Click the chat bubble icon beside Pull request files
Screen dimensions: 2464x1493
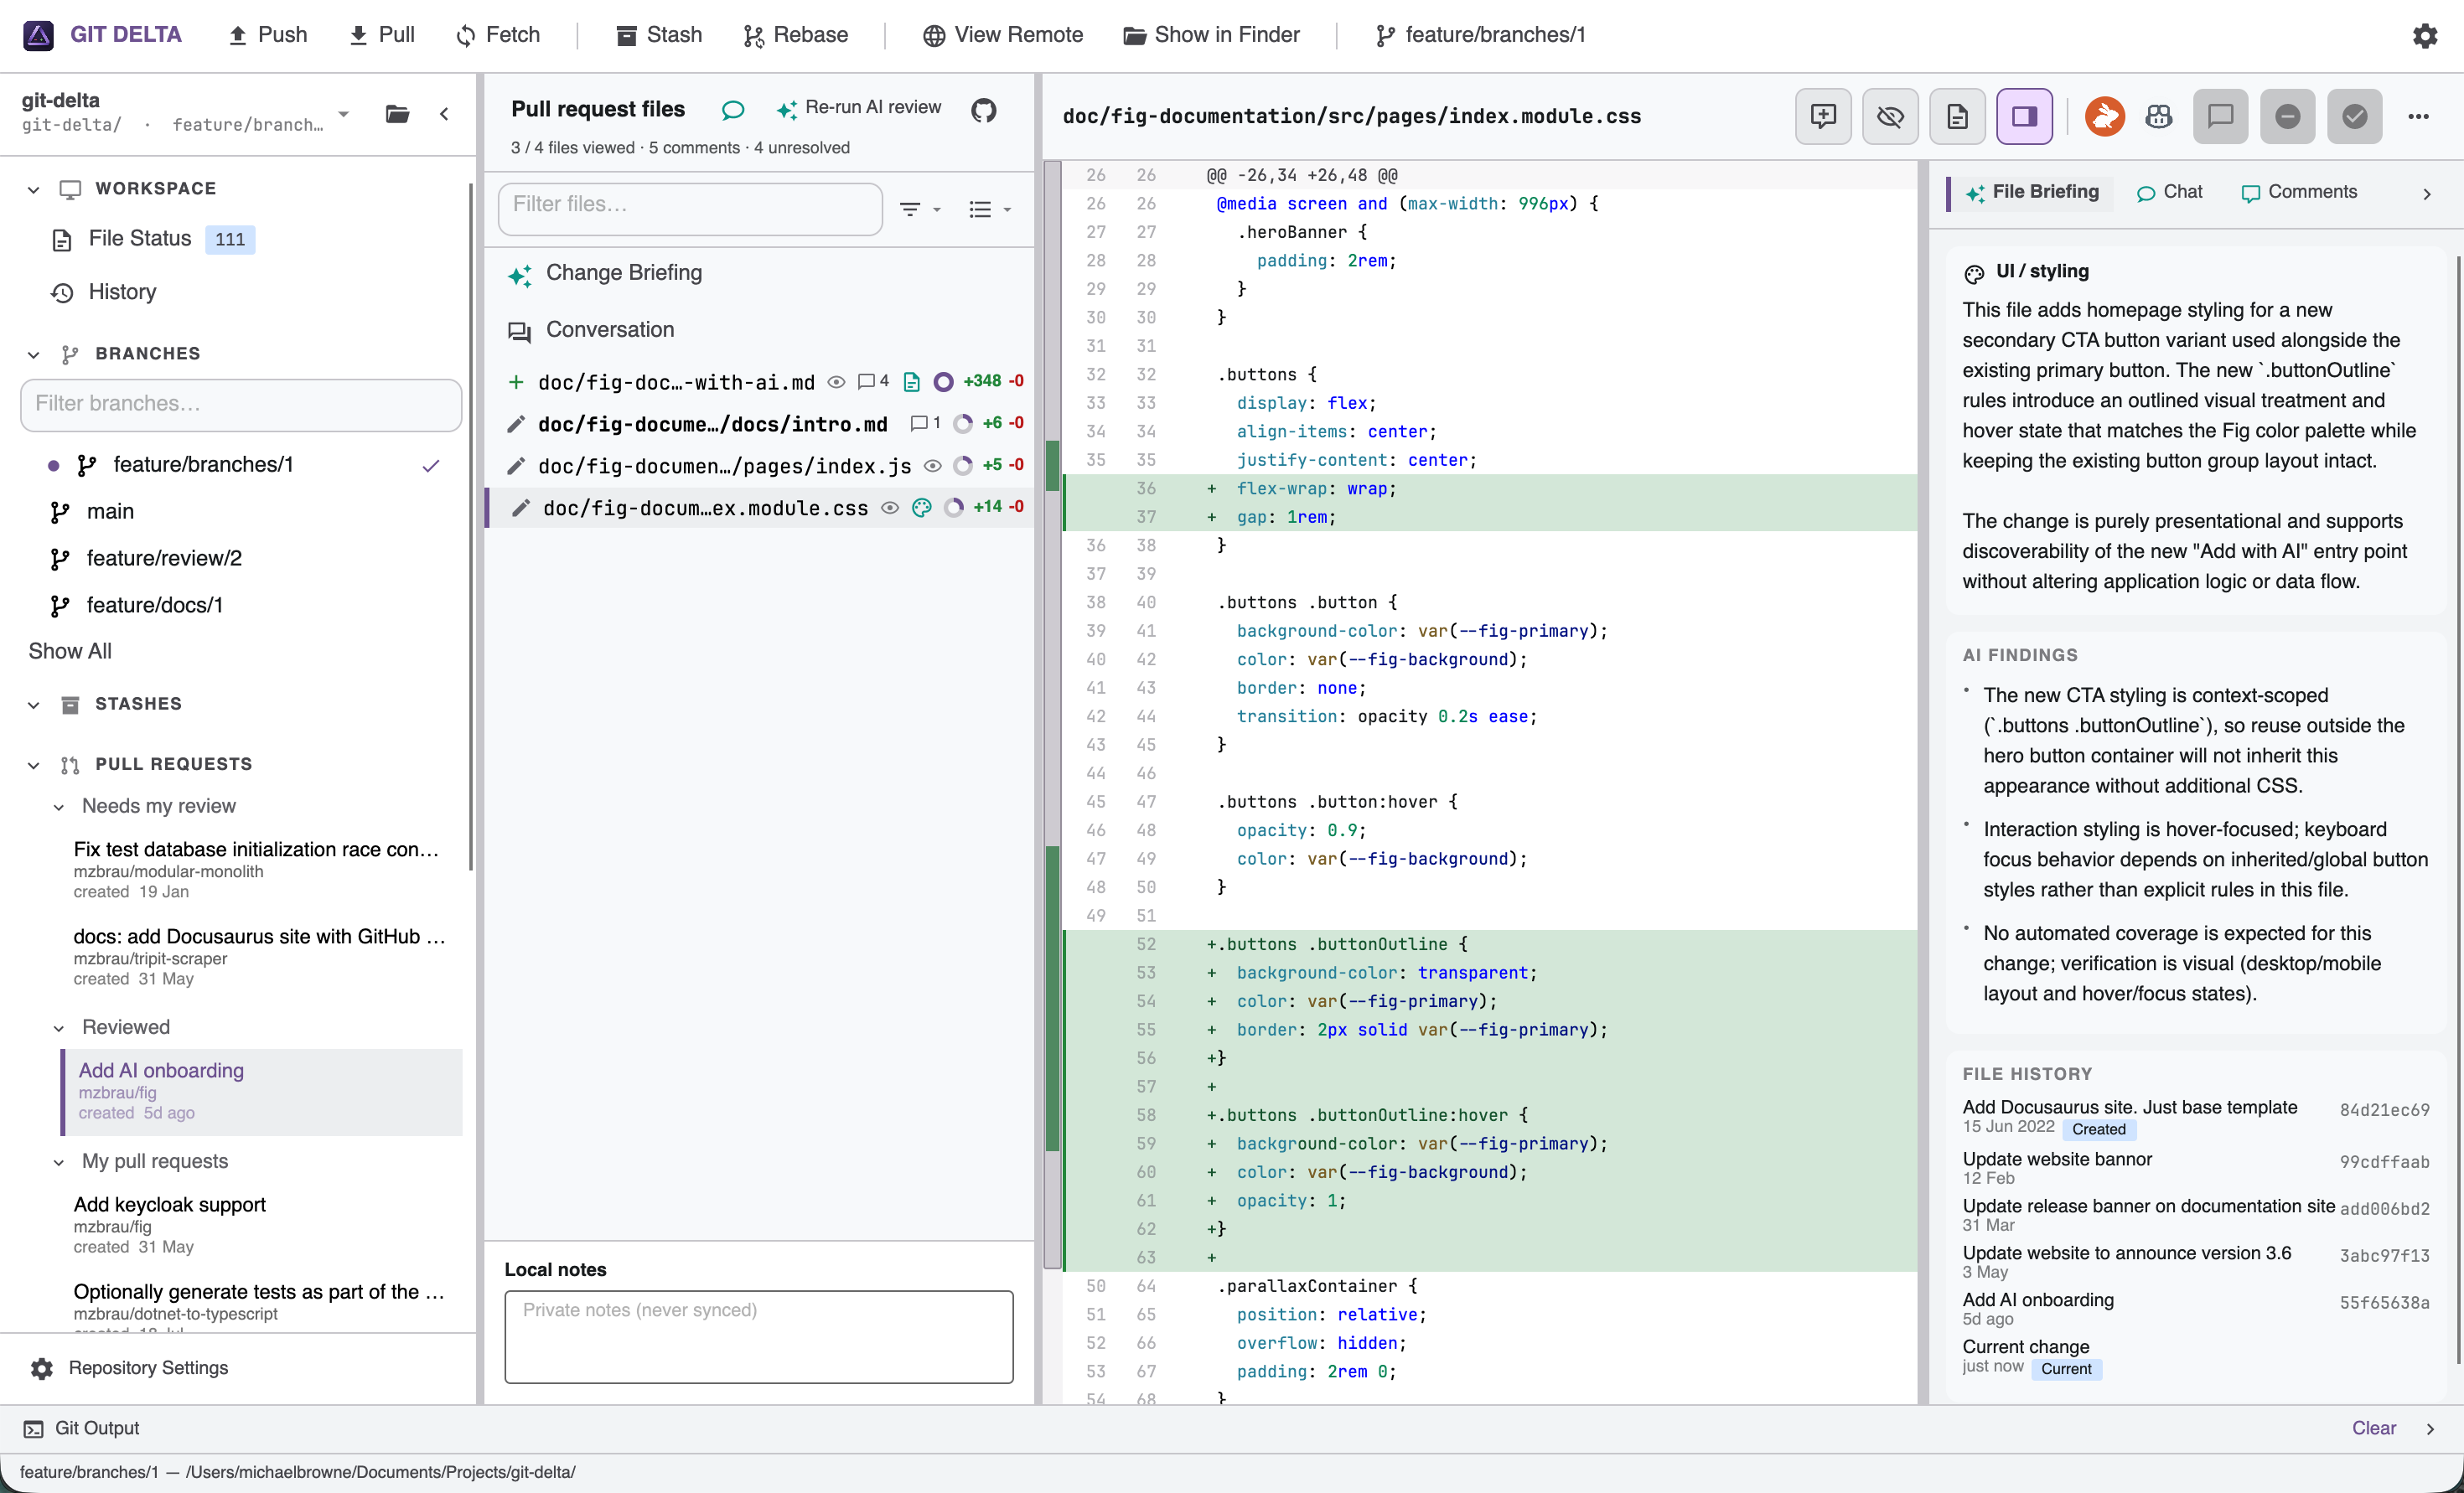point(733,110)
